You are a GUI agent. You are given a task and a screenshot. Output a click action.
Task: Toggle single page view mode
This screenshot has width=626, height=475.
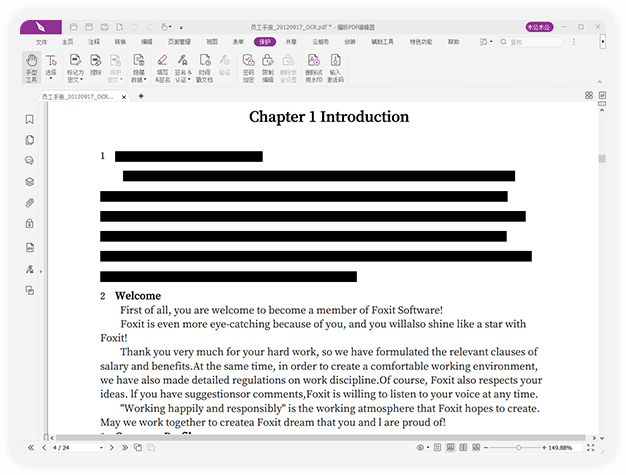coord(438,447)
